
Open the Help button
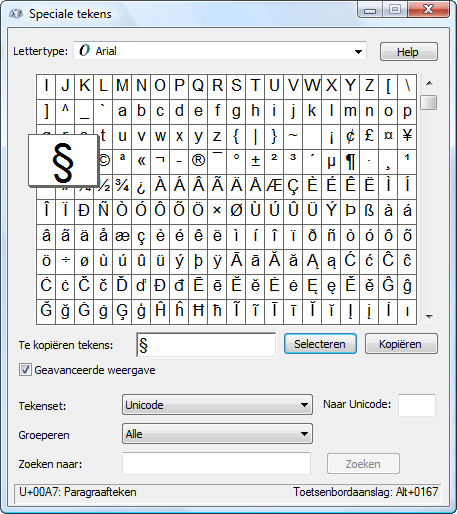[409, 52]
